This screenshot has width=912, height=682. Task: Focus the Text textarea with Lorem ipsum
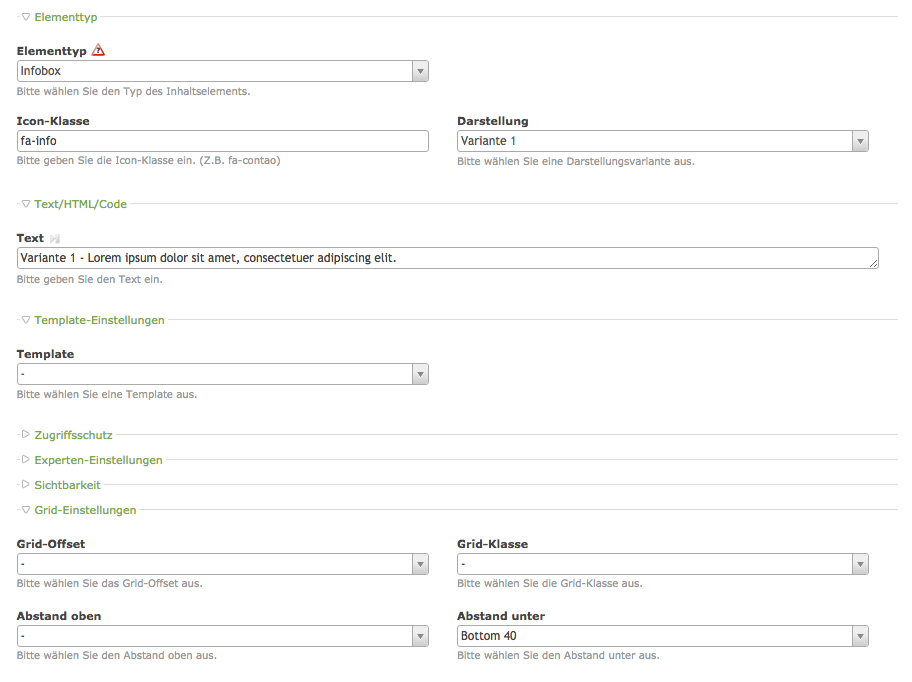coord(440,258)
